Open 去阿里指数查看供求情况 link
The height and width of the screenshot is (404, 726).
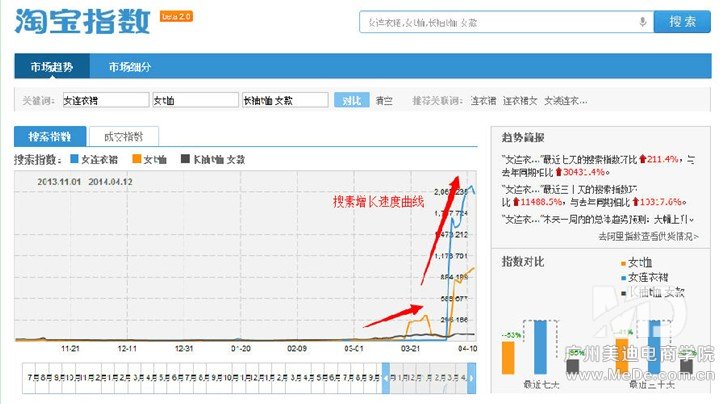click(648, 236)
